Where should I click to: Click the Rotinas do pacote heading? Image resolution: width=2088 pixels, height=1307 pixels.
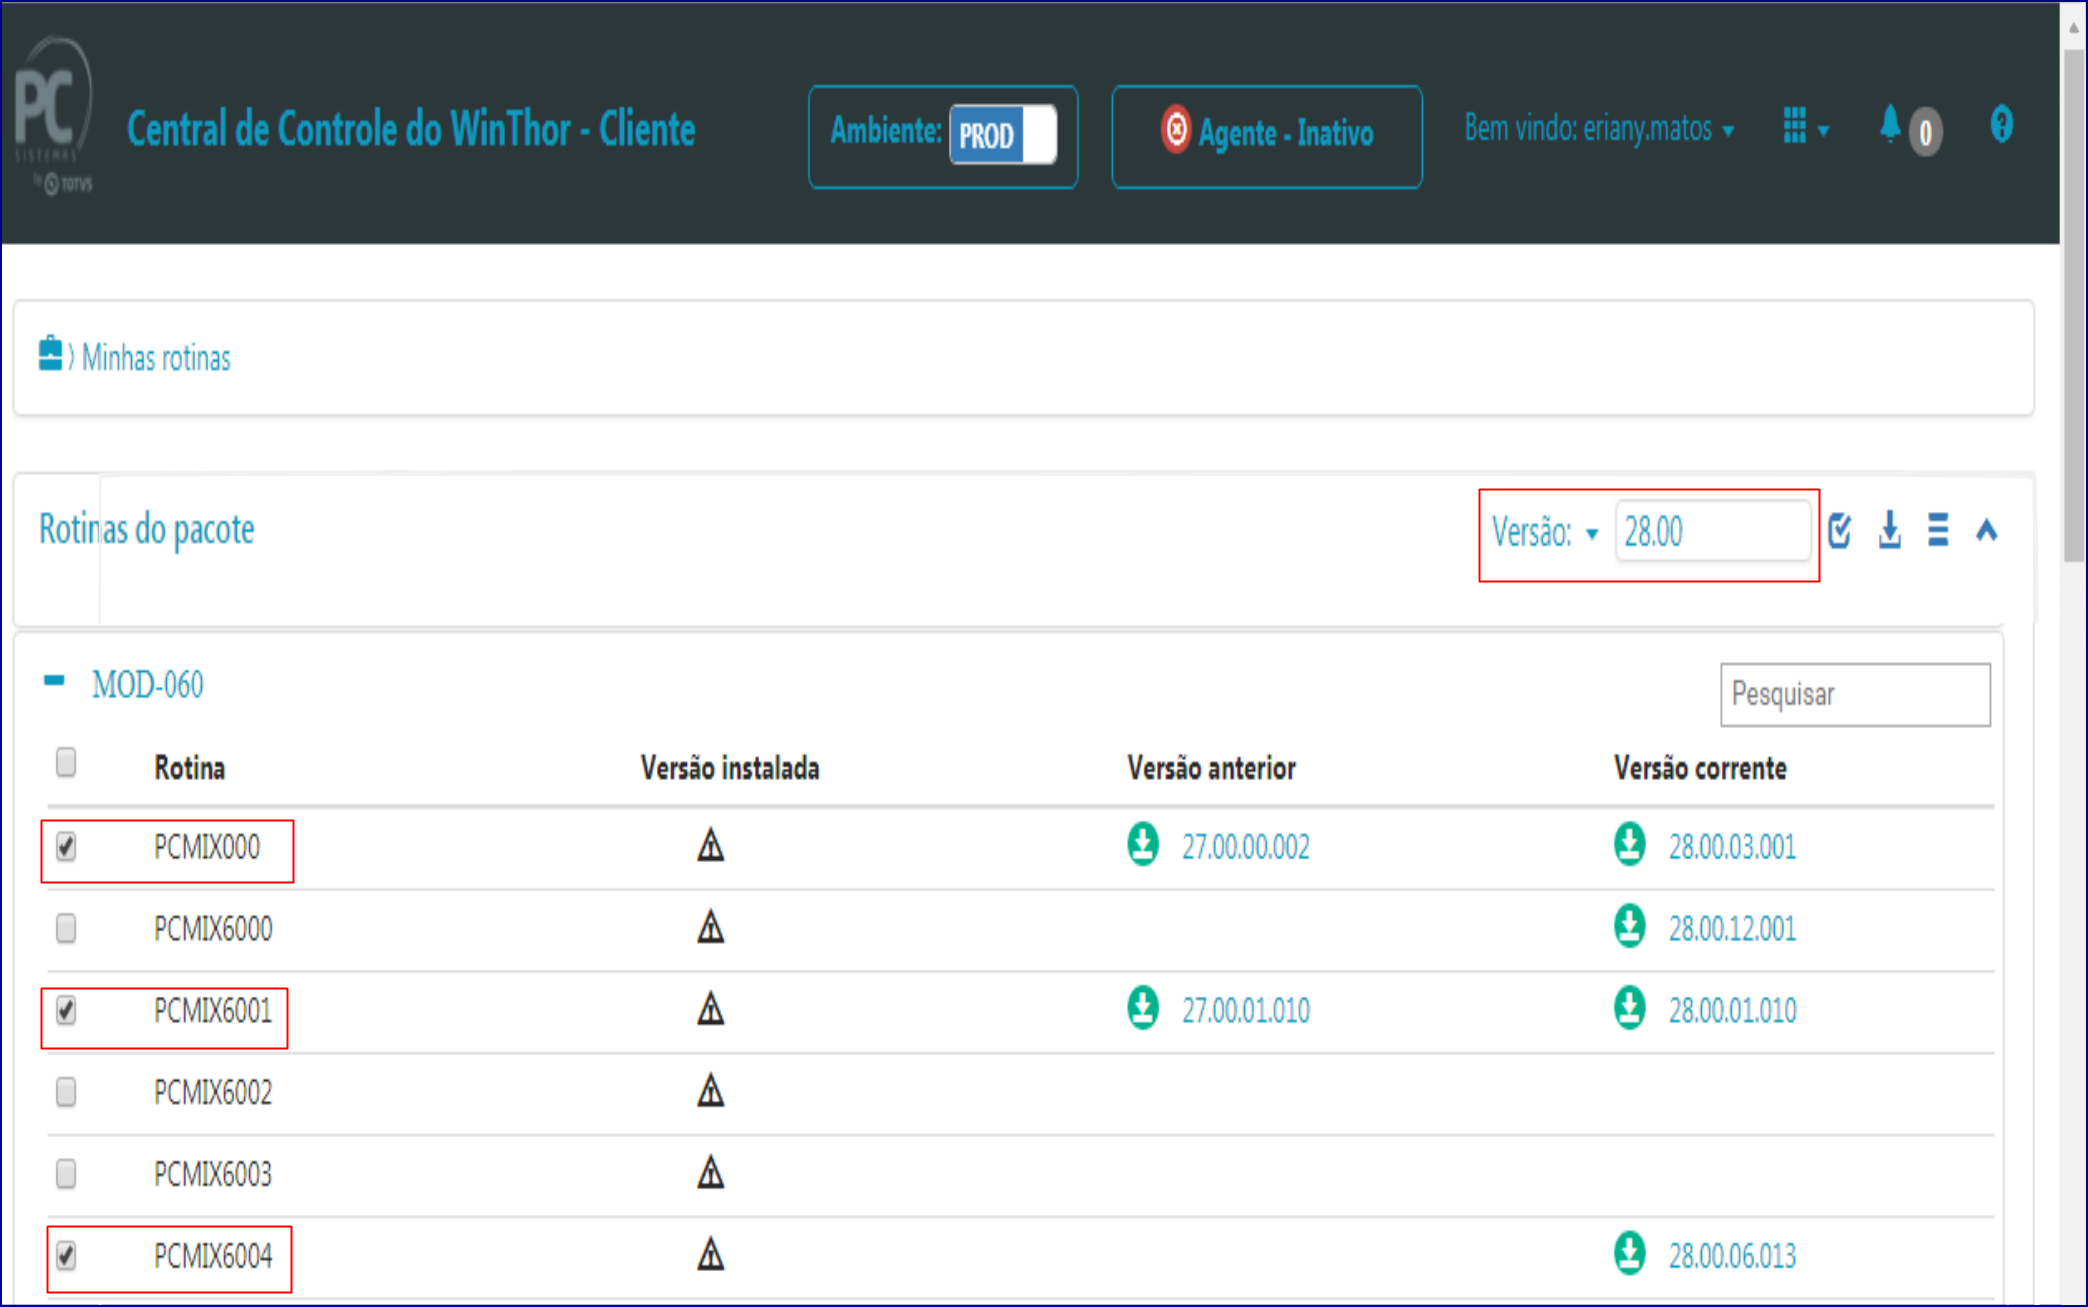point(147,530)
